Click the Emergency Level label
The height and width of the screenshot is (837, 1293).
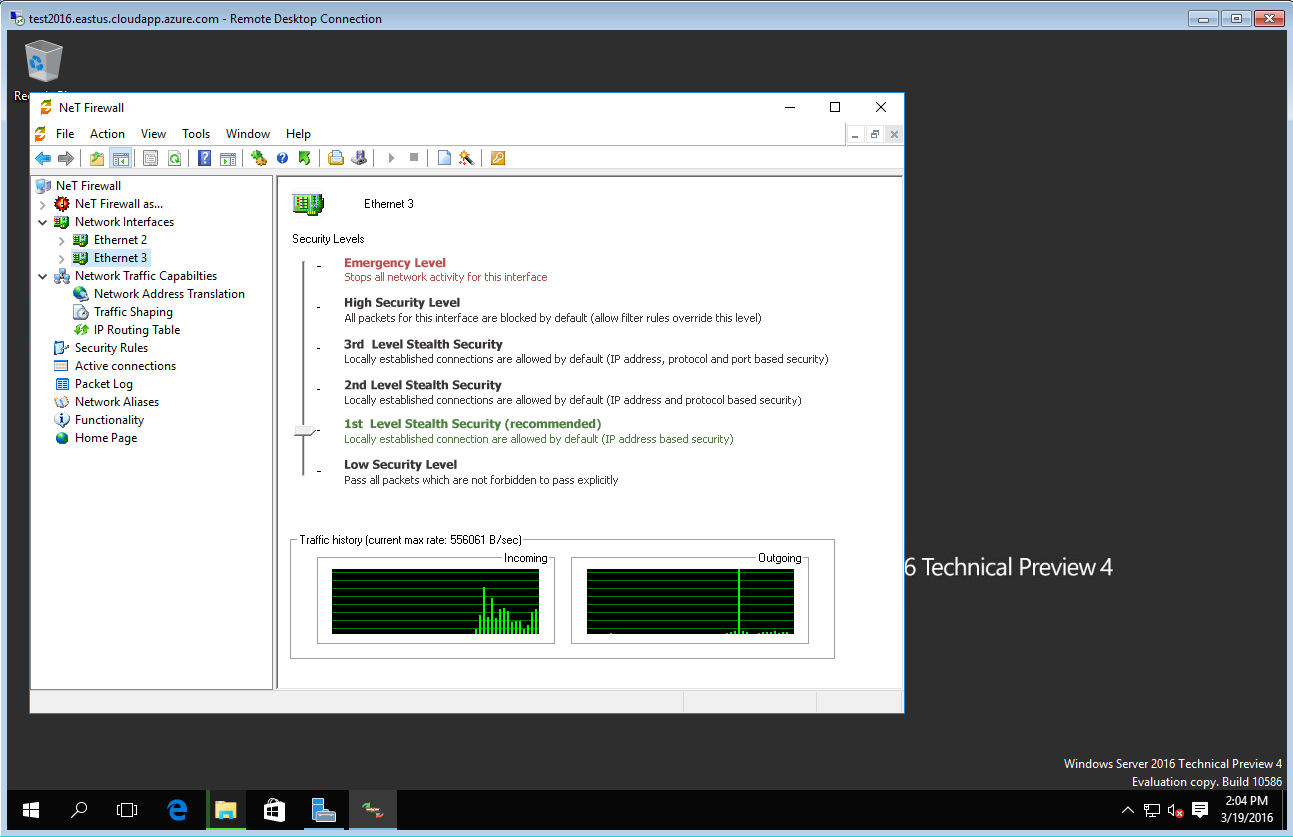(395, 263)
